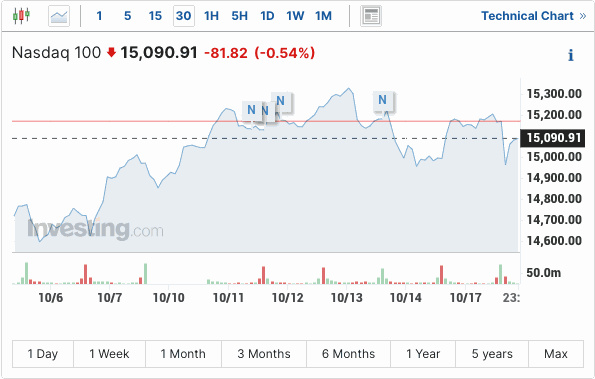Select the 30 minute interval

184,16
